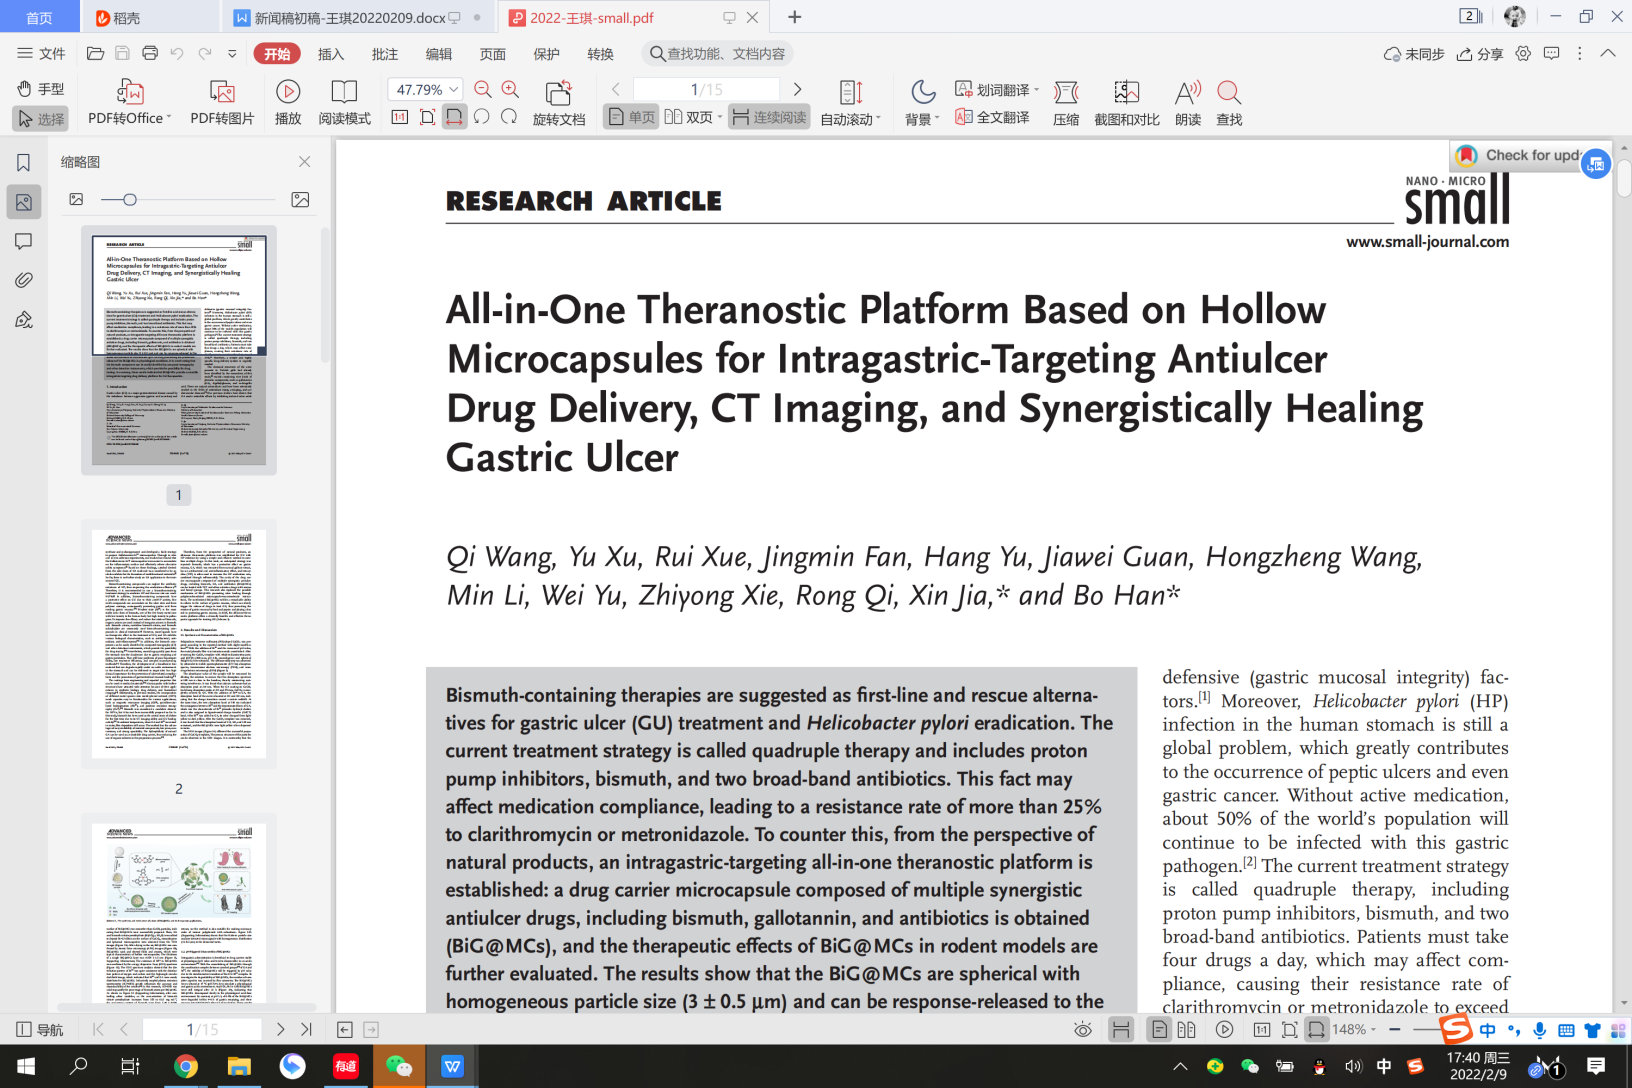Expand PDF转Office dropdown arrow
1632x1088 pixels.
tap(169, 118)
